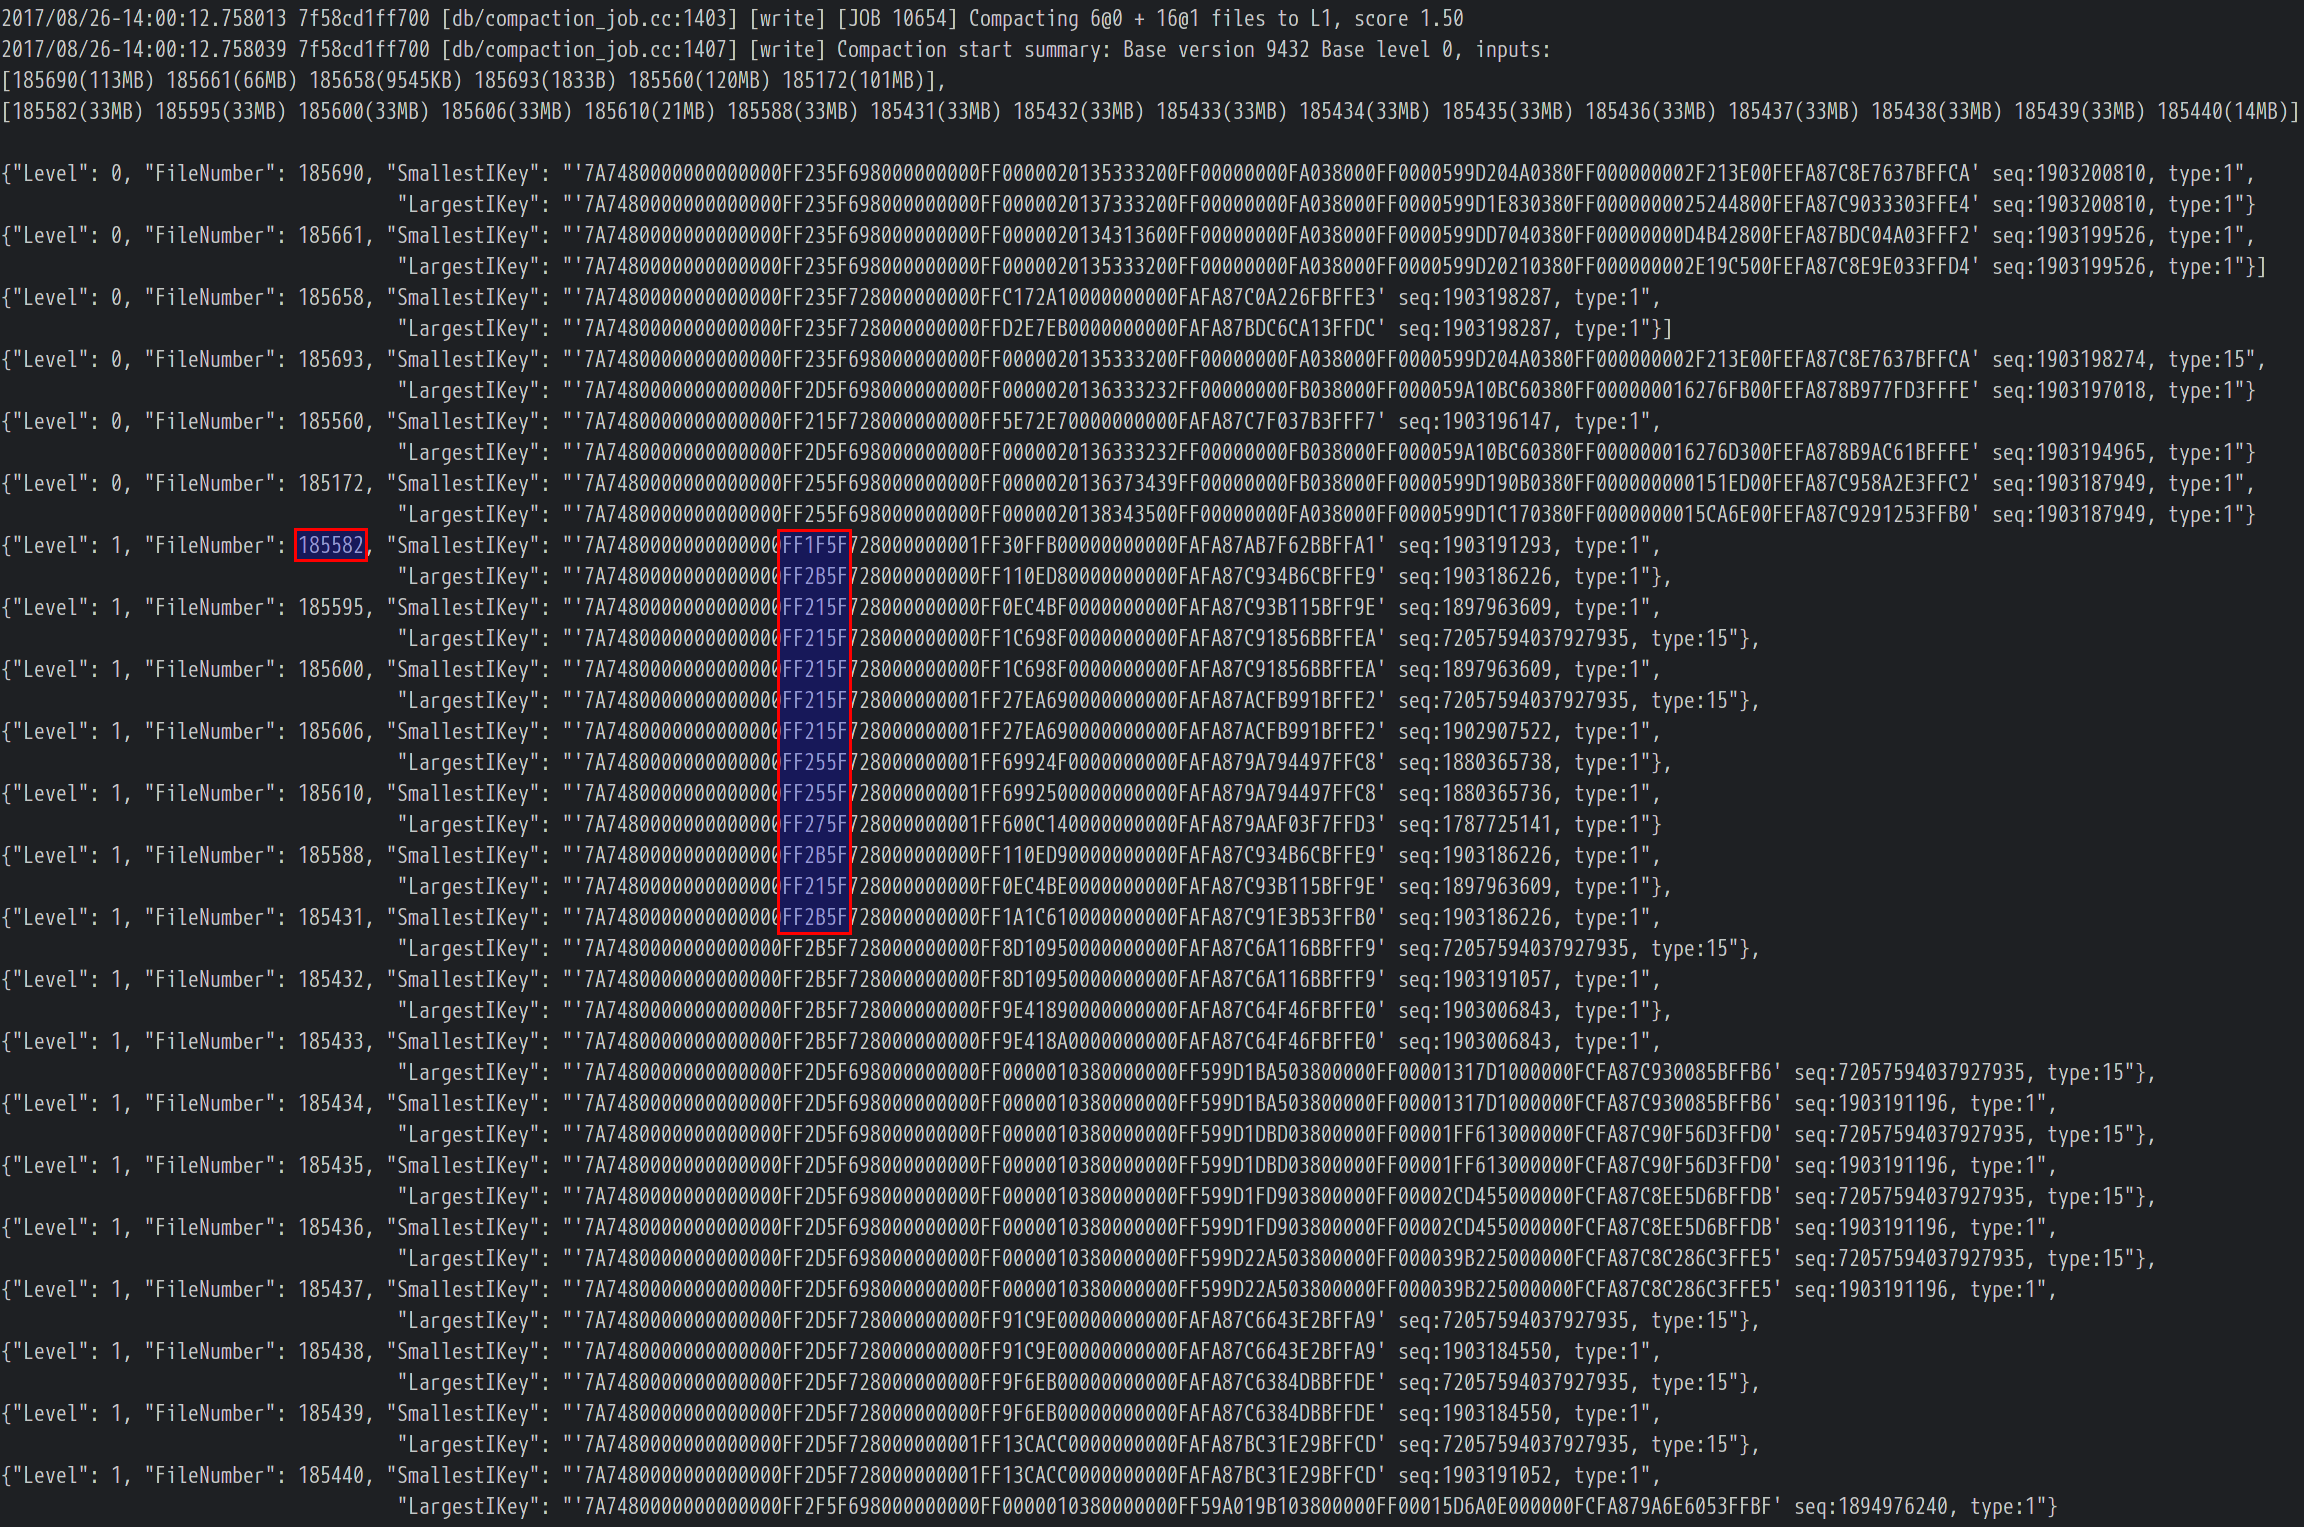Select the "seq:1903196147" value
2304x1527 pixels.
1475,422
